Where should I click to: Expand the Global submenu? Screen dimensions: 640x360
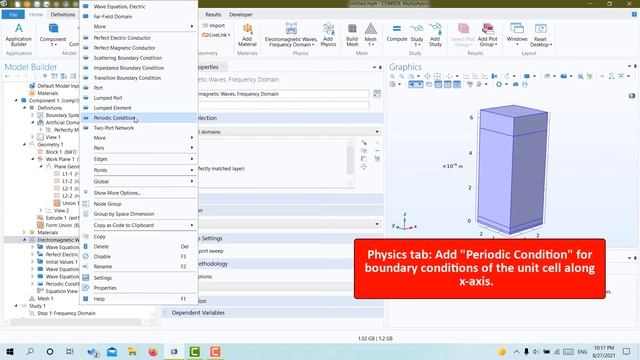tap(139, 181)
